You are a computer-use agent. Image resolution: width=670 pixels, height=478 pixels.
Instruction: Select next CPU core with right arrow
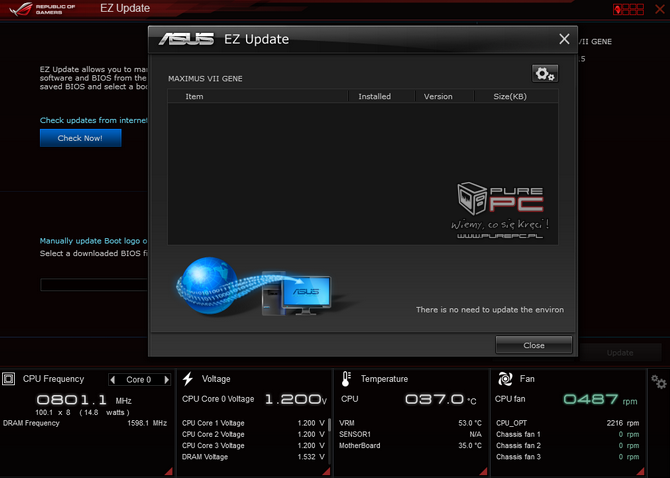coord(167,379)
